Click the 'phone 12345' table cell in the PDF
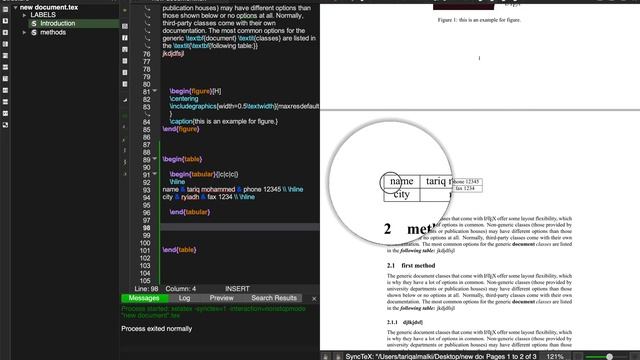The width and height of the screenshot is (640, 360). [466, 181]
